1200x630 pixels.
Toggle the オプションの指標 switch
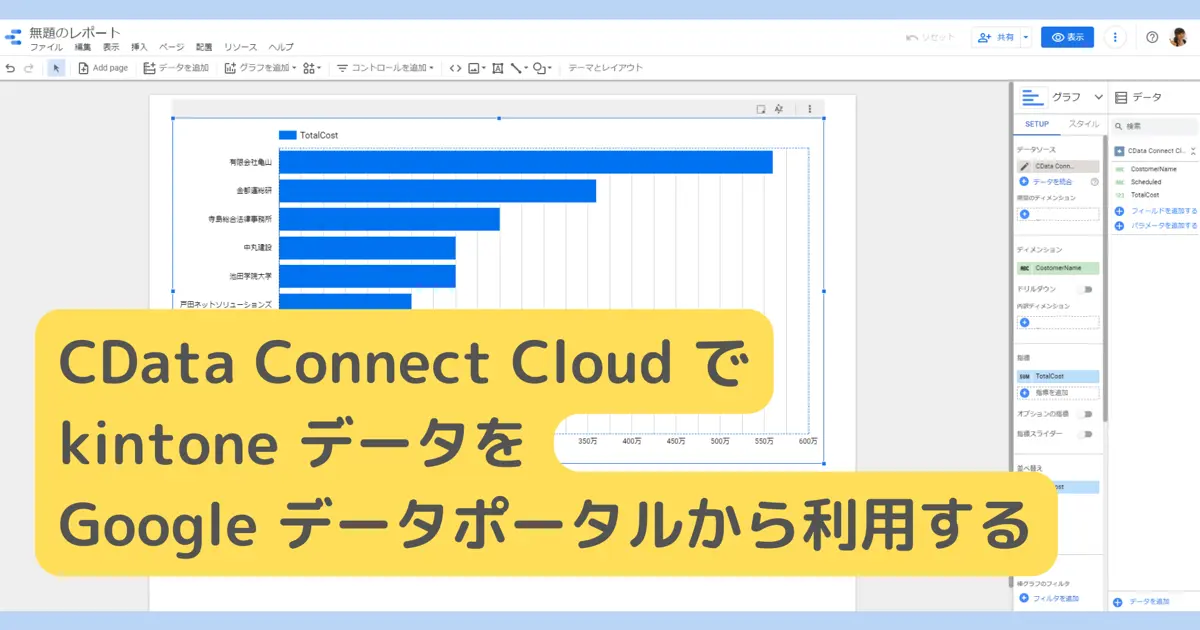[x=1084, y=414]
